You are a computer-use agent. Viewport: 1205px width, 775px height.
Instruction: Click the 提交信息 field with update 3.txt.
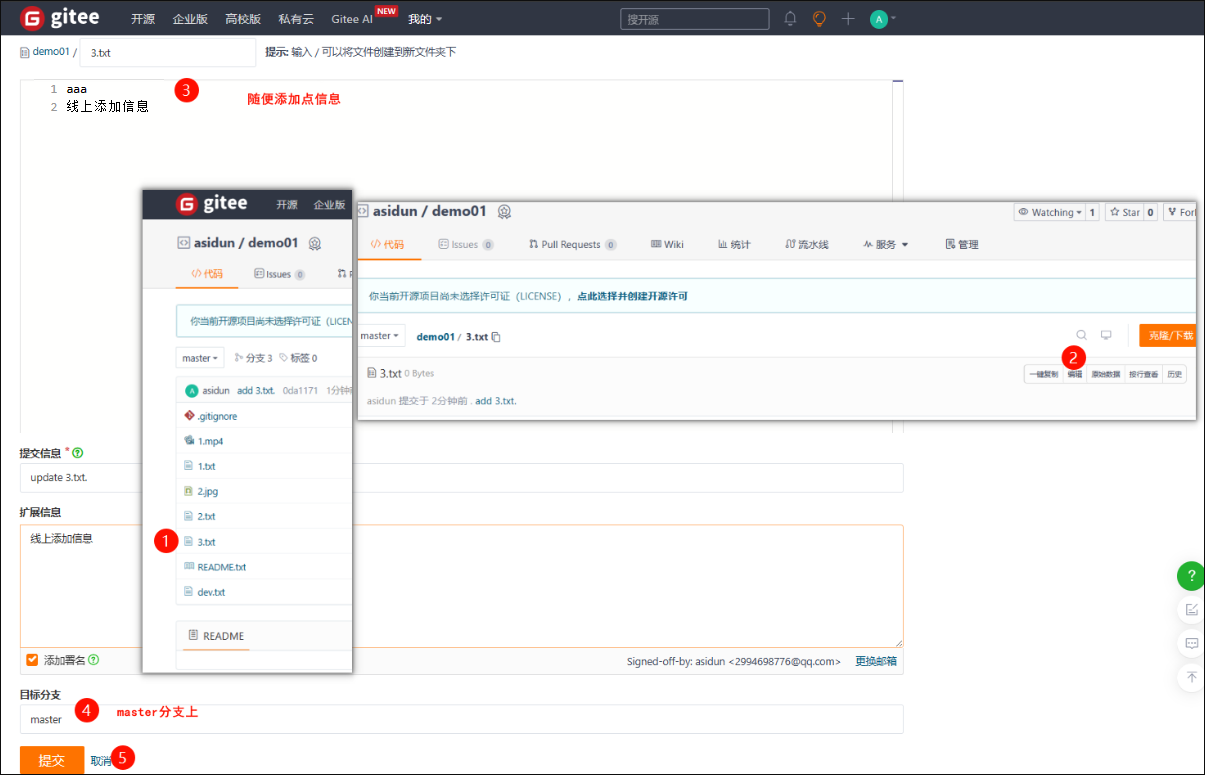[x=461, y=478]
